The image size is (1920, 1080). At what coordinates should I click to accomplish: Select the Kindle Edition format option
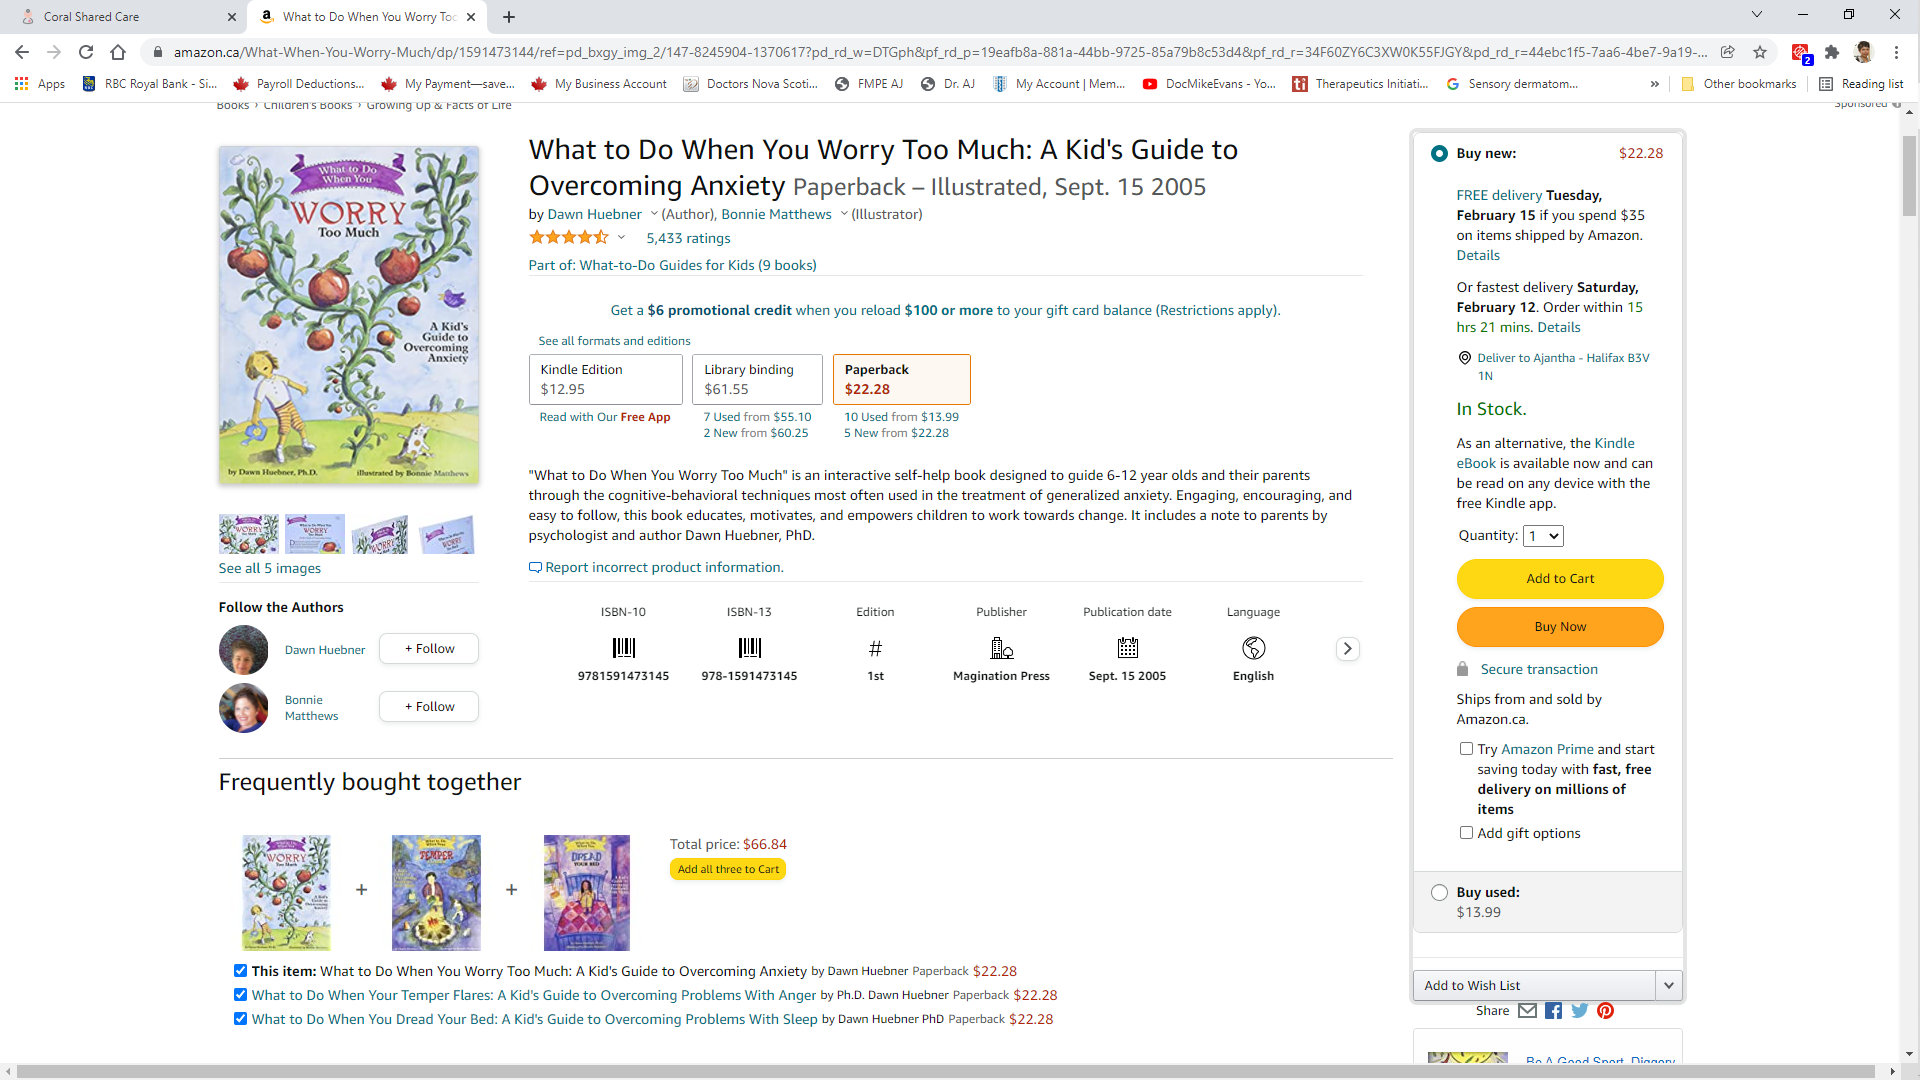tap(605, 379)
